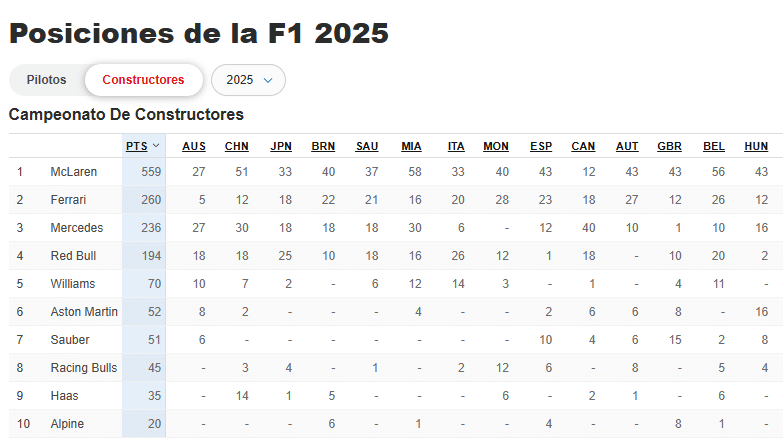This screenshot has width=783, height=441.
Task: Select the Aston Martin row
Action: [395, 312]
